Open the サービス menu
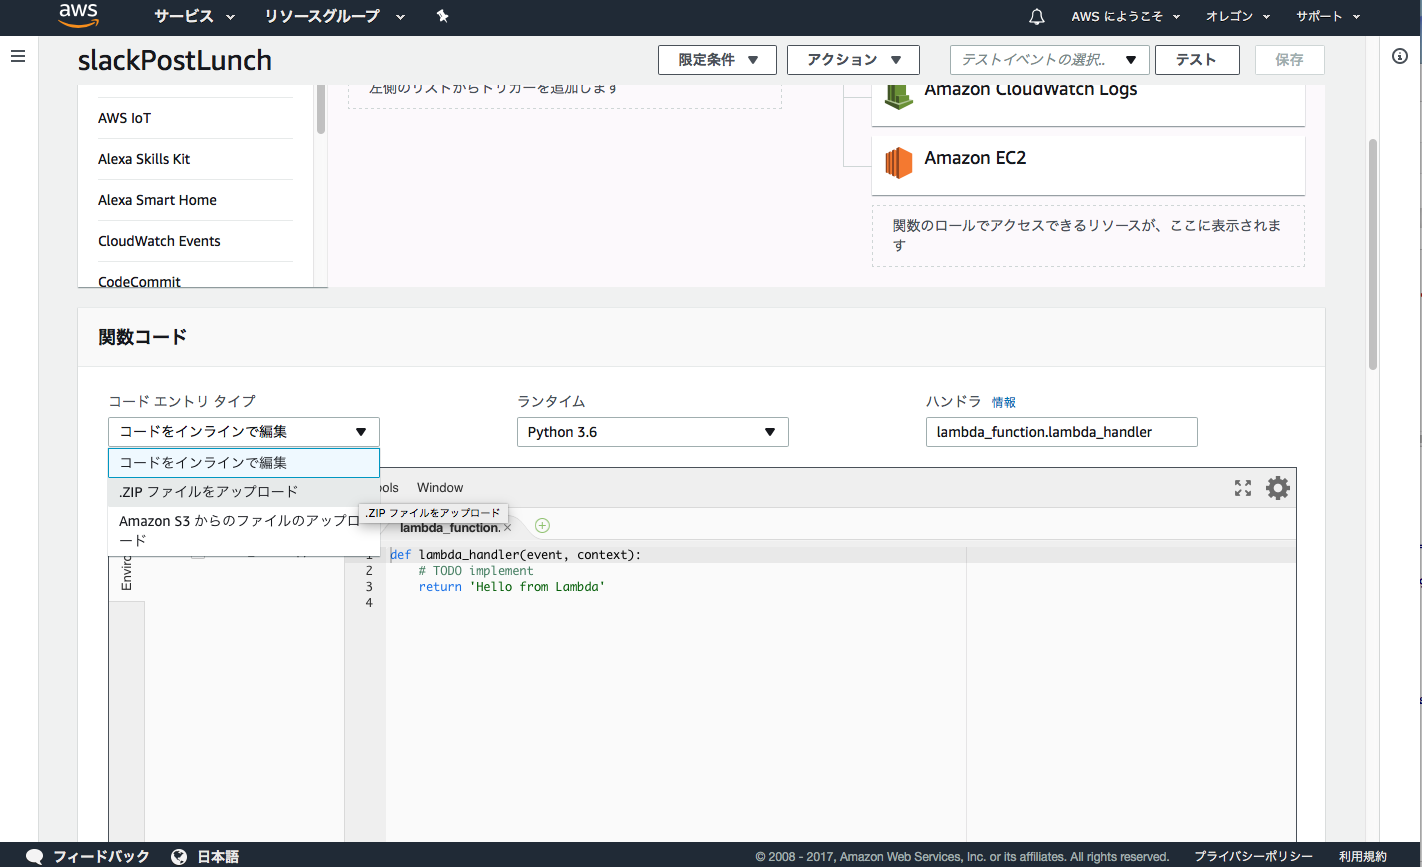This screenshot has height=867, width=1422. [x=194, y=16]
